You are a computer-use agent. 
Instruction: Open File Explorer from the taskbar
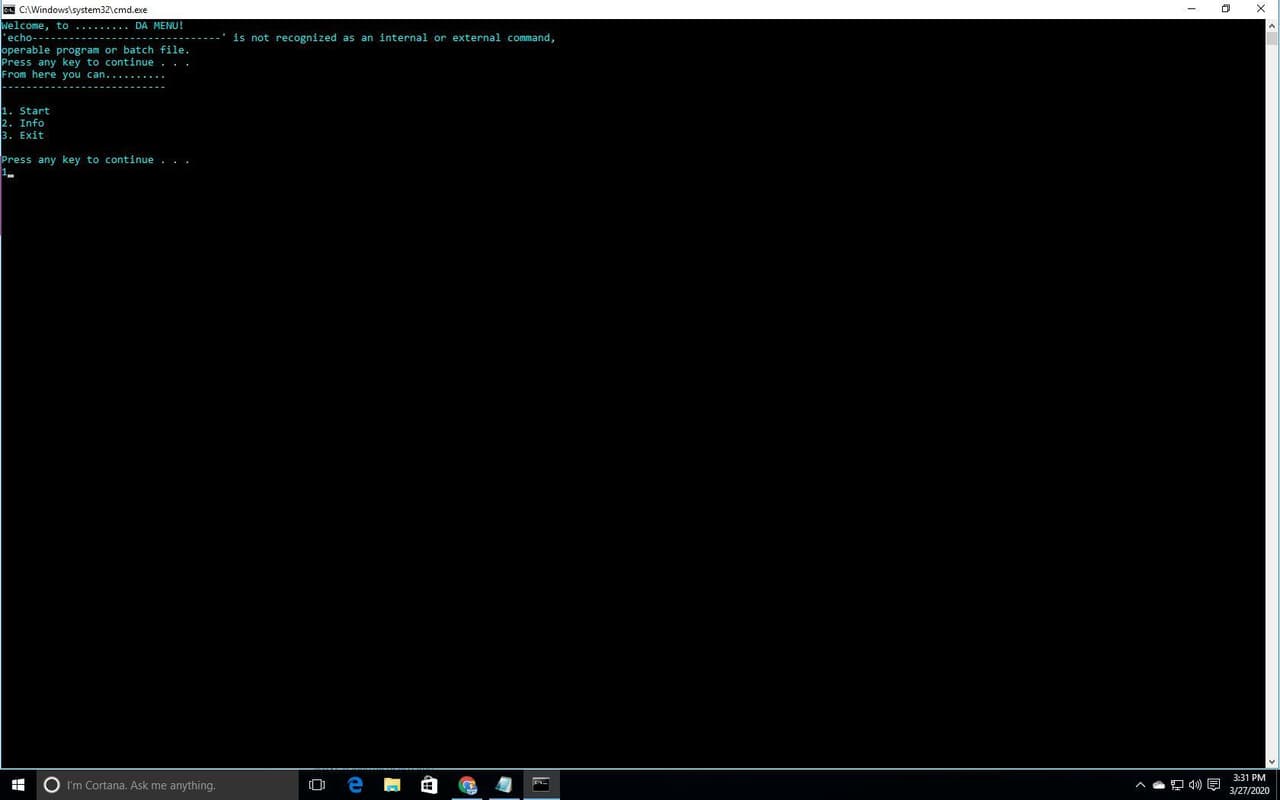coord(392,785)
